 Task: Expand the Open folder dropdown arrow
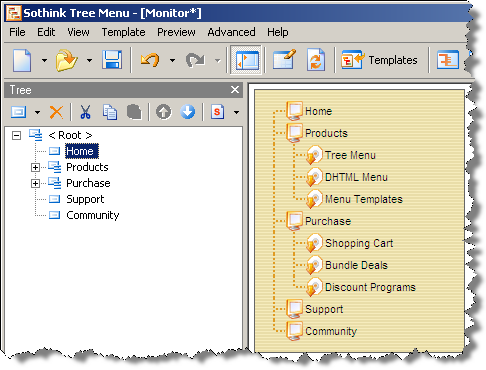89,60
